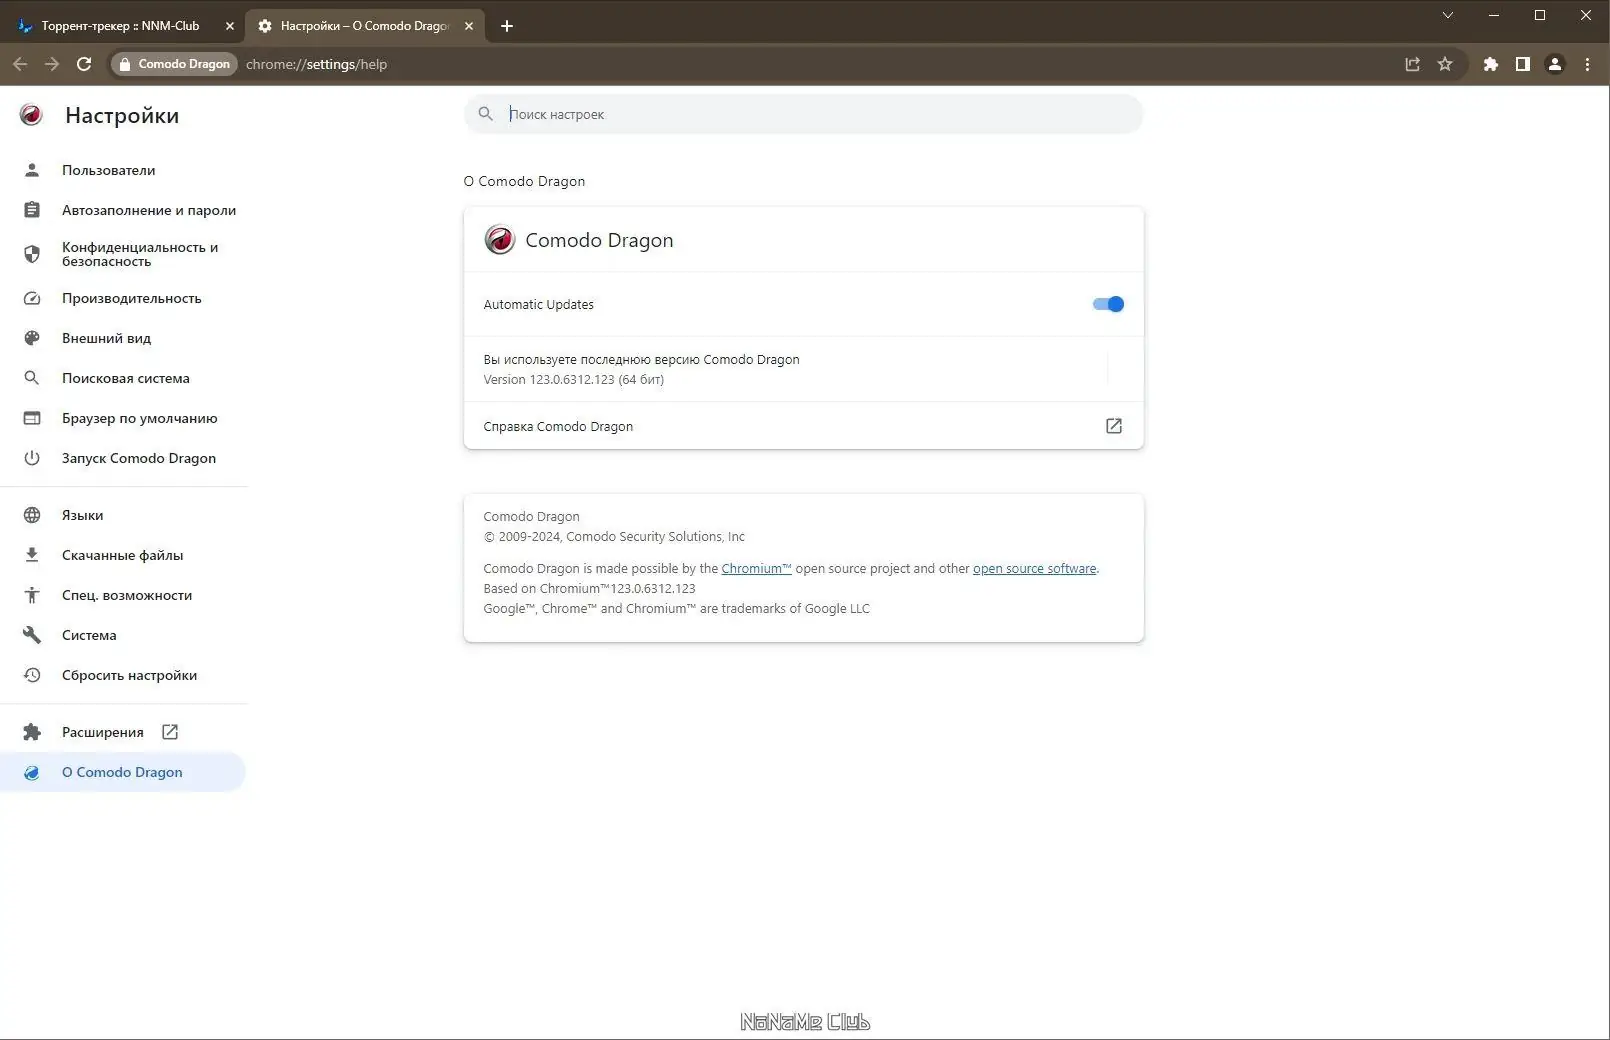Open Пользователи settings section
Image resolution: width=1610 pixels, height=1040 pixels.
(x=124, y=170)
